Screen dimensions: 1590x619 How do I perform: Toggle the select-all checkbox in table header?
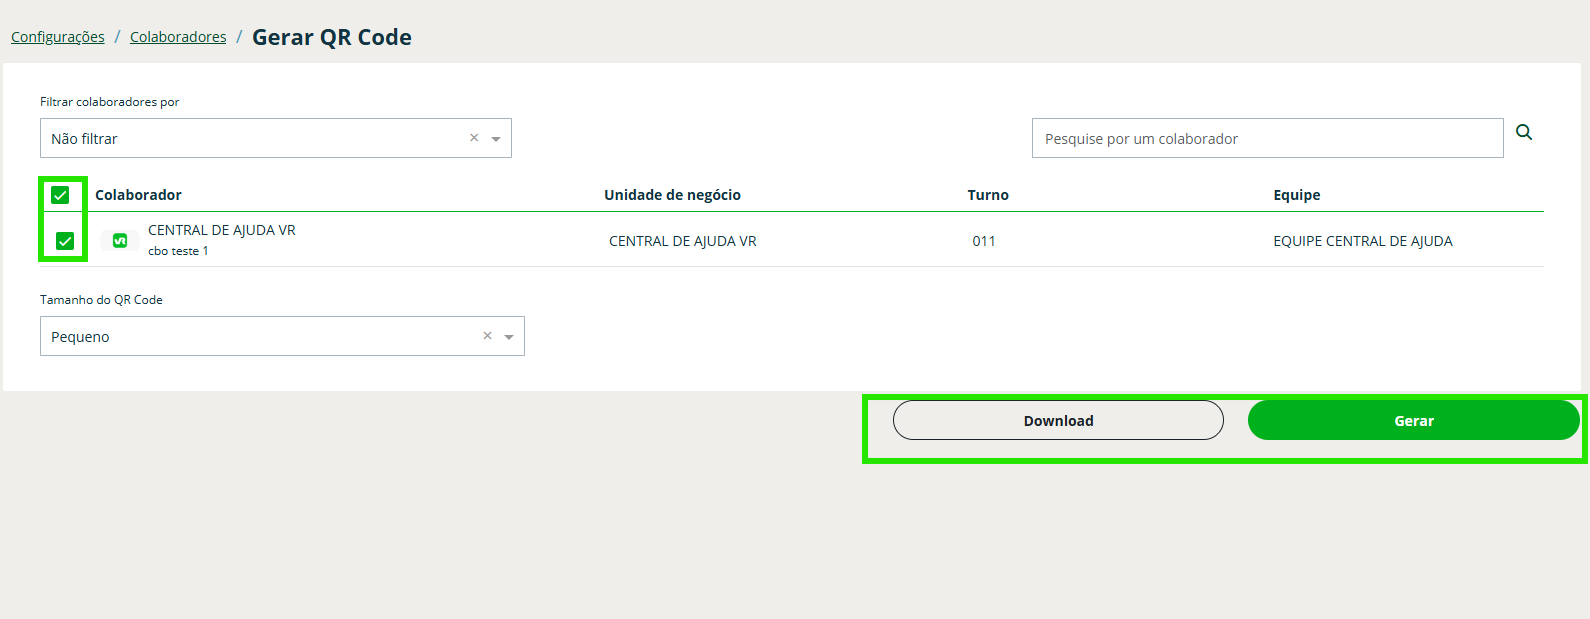click(60, 195)
